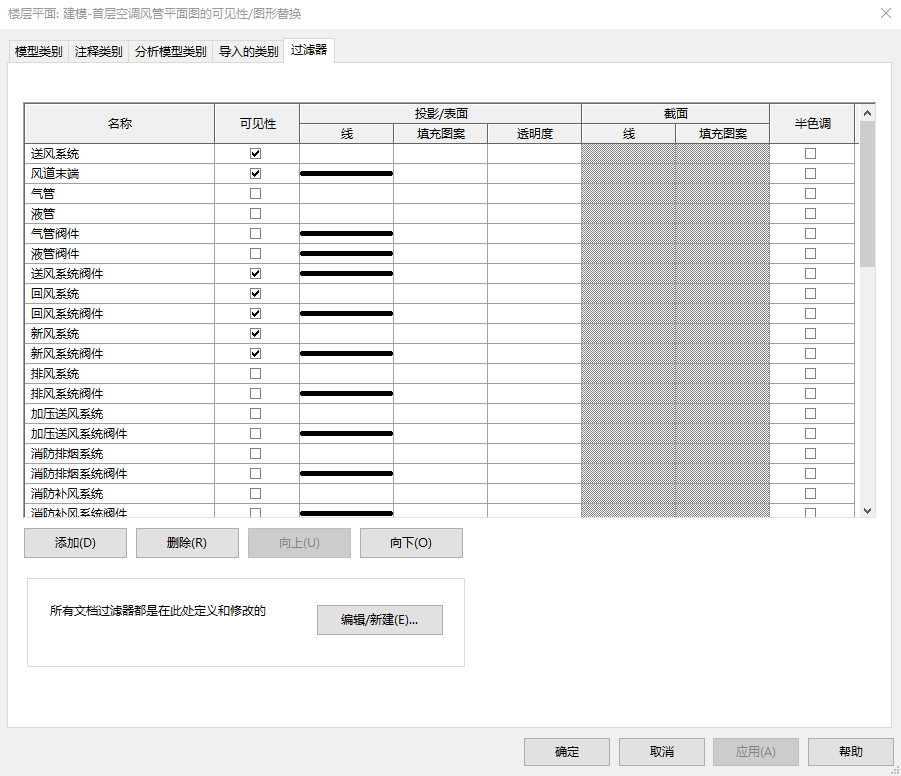Edit projection line override for 消防排烟系统阀件
Image resolution: width=901 pixels, height=776 pixels.
point(346,474)
